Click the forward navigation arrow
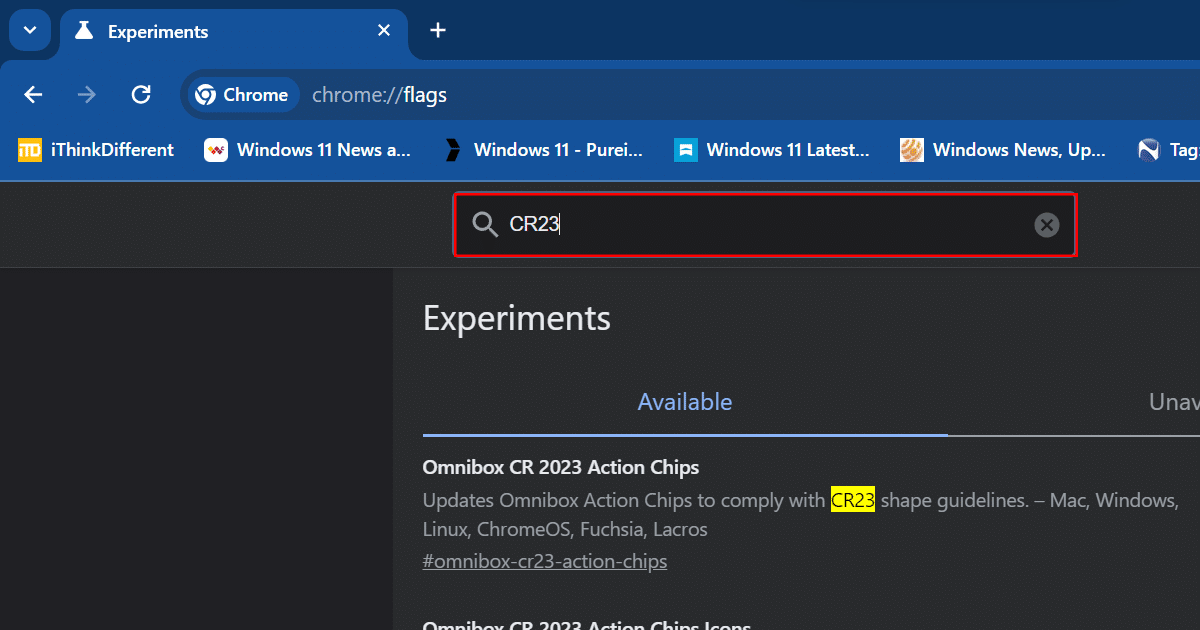1200x630 pixels. pyautogui.click(x=87, y=94)
